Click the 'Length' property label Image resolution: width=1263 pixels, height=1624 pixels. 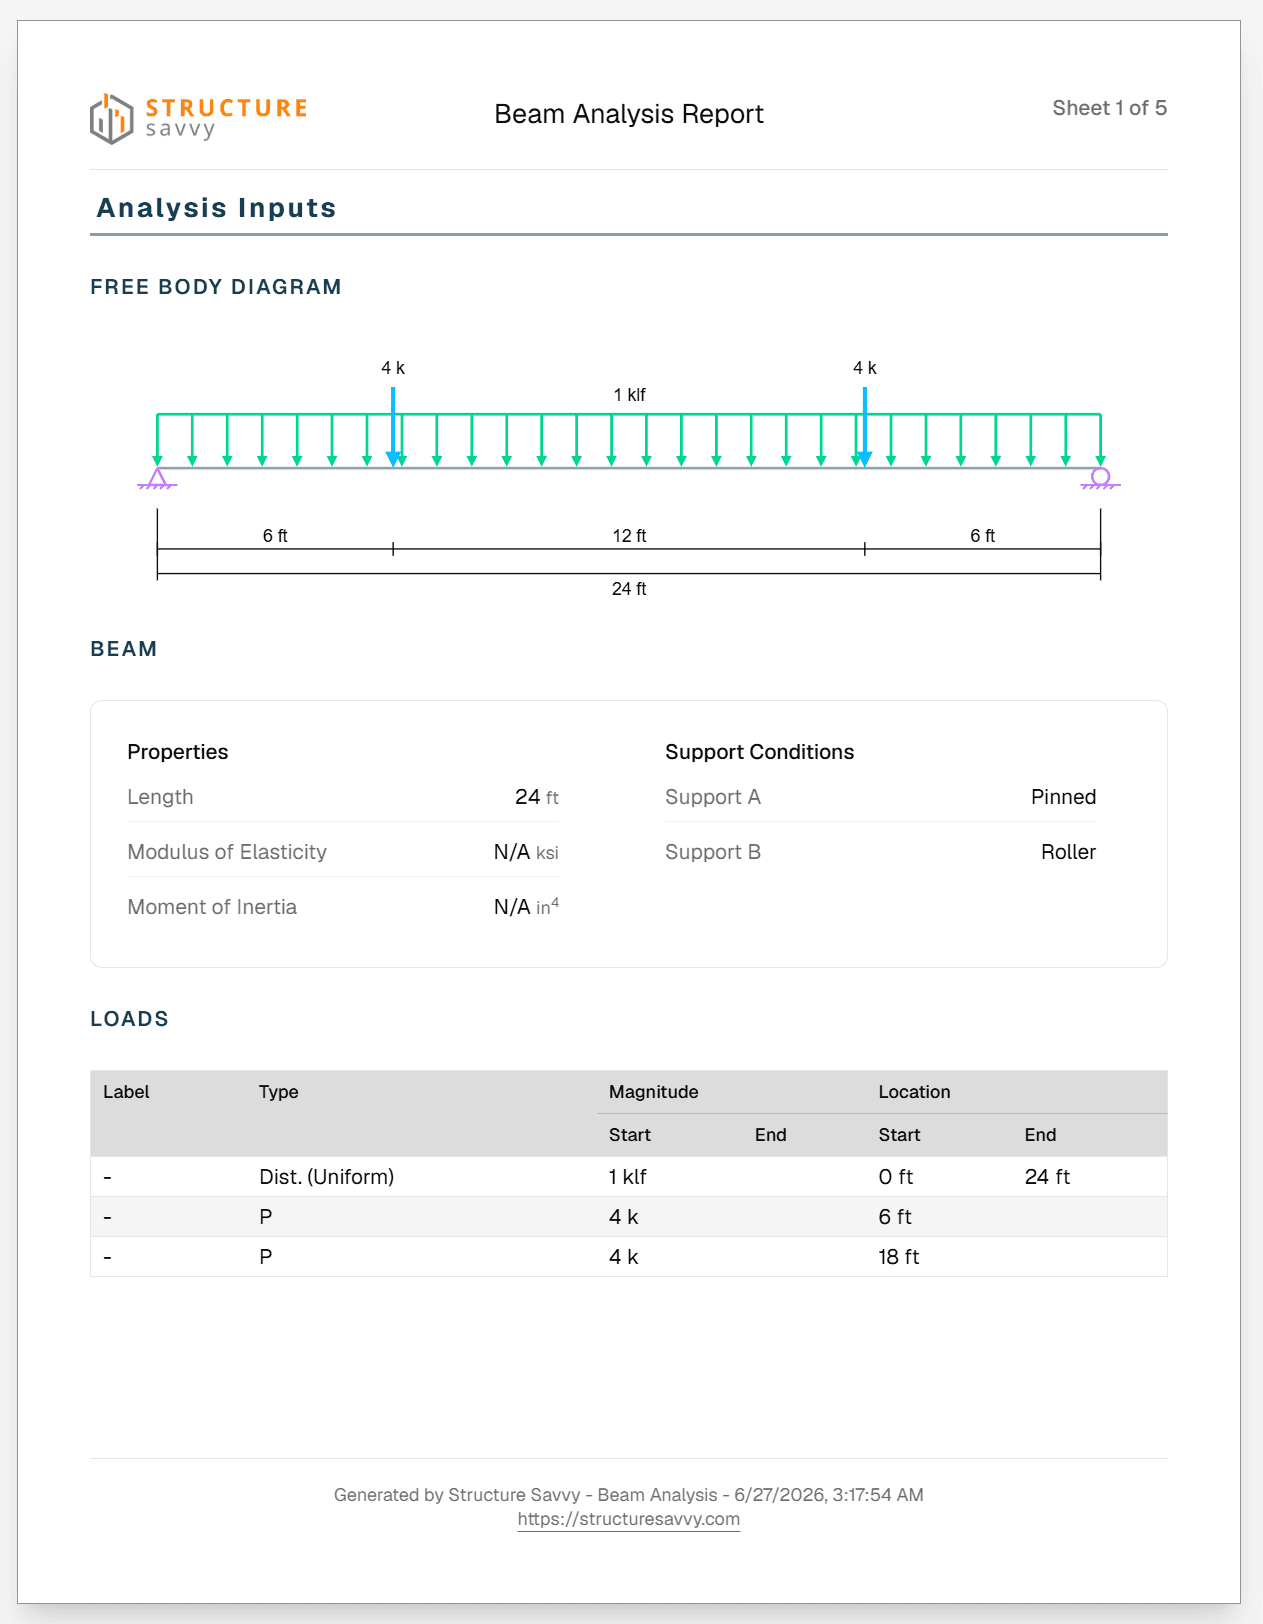point(160,797)
